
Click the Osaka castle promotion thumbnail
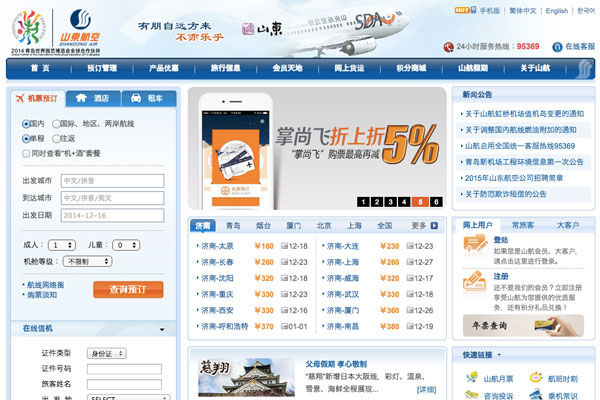246,377
